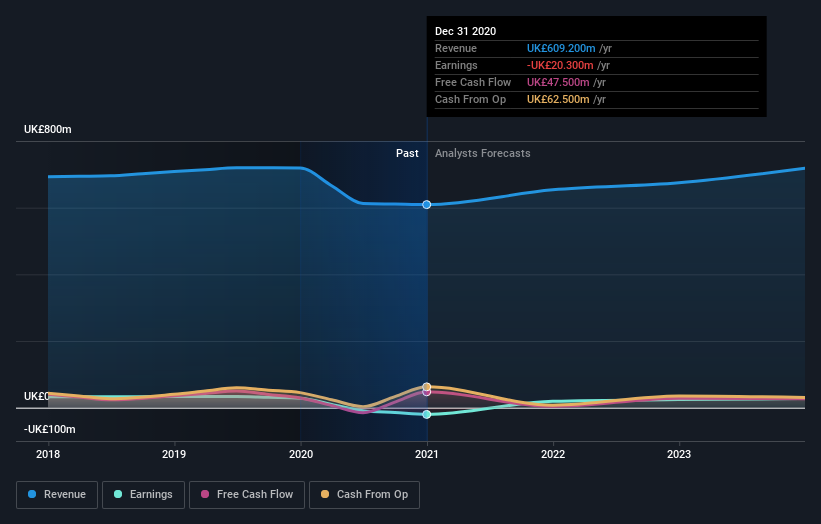Click the Revenue row label in the tooltip

tap(456, 48)
